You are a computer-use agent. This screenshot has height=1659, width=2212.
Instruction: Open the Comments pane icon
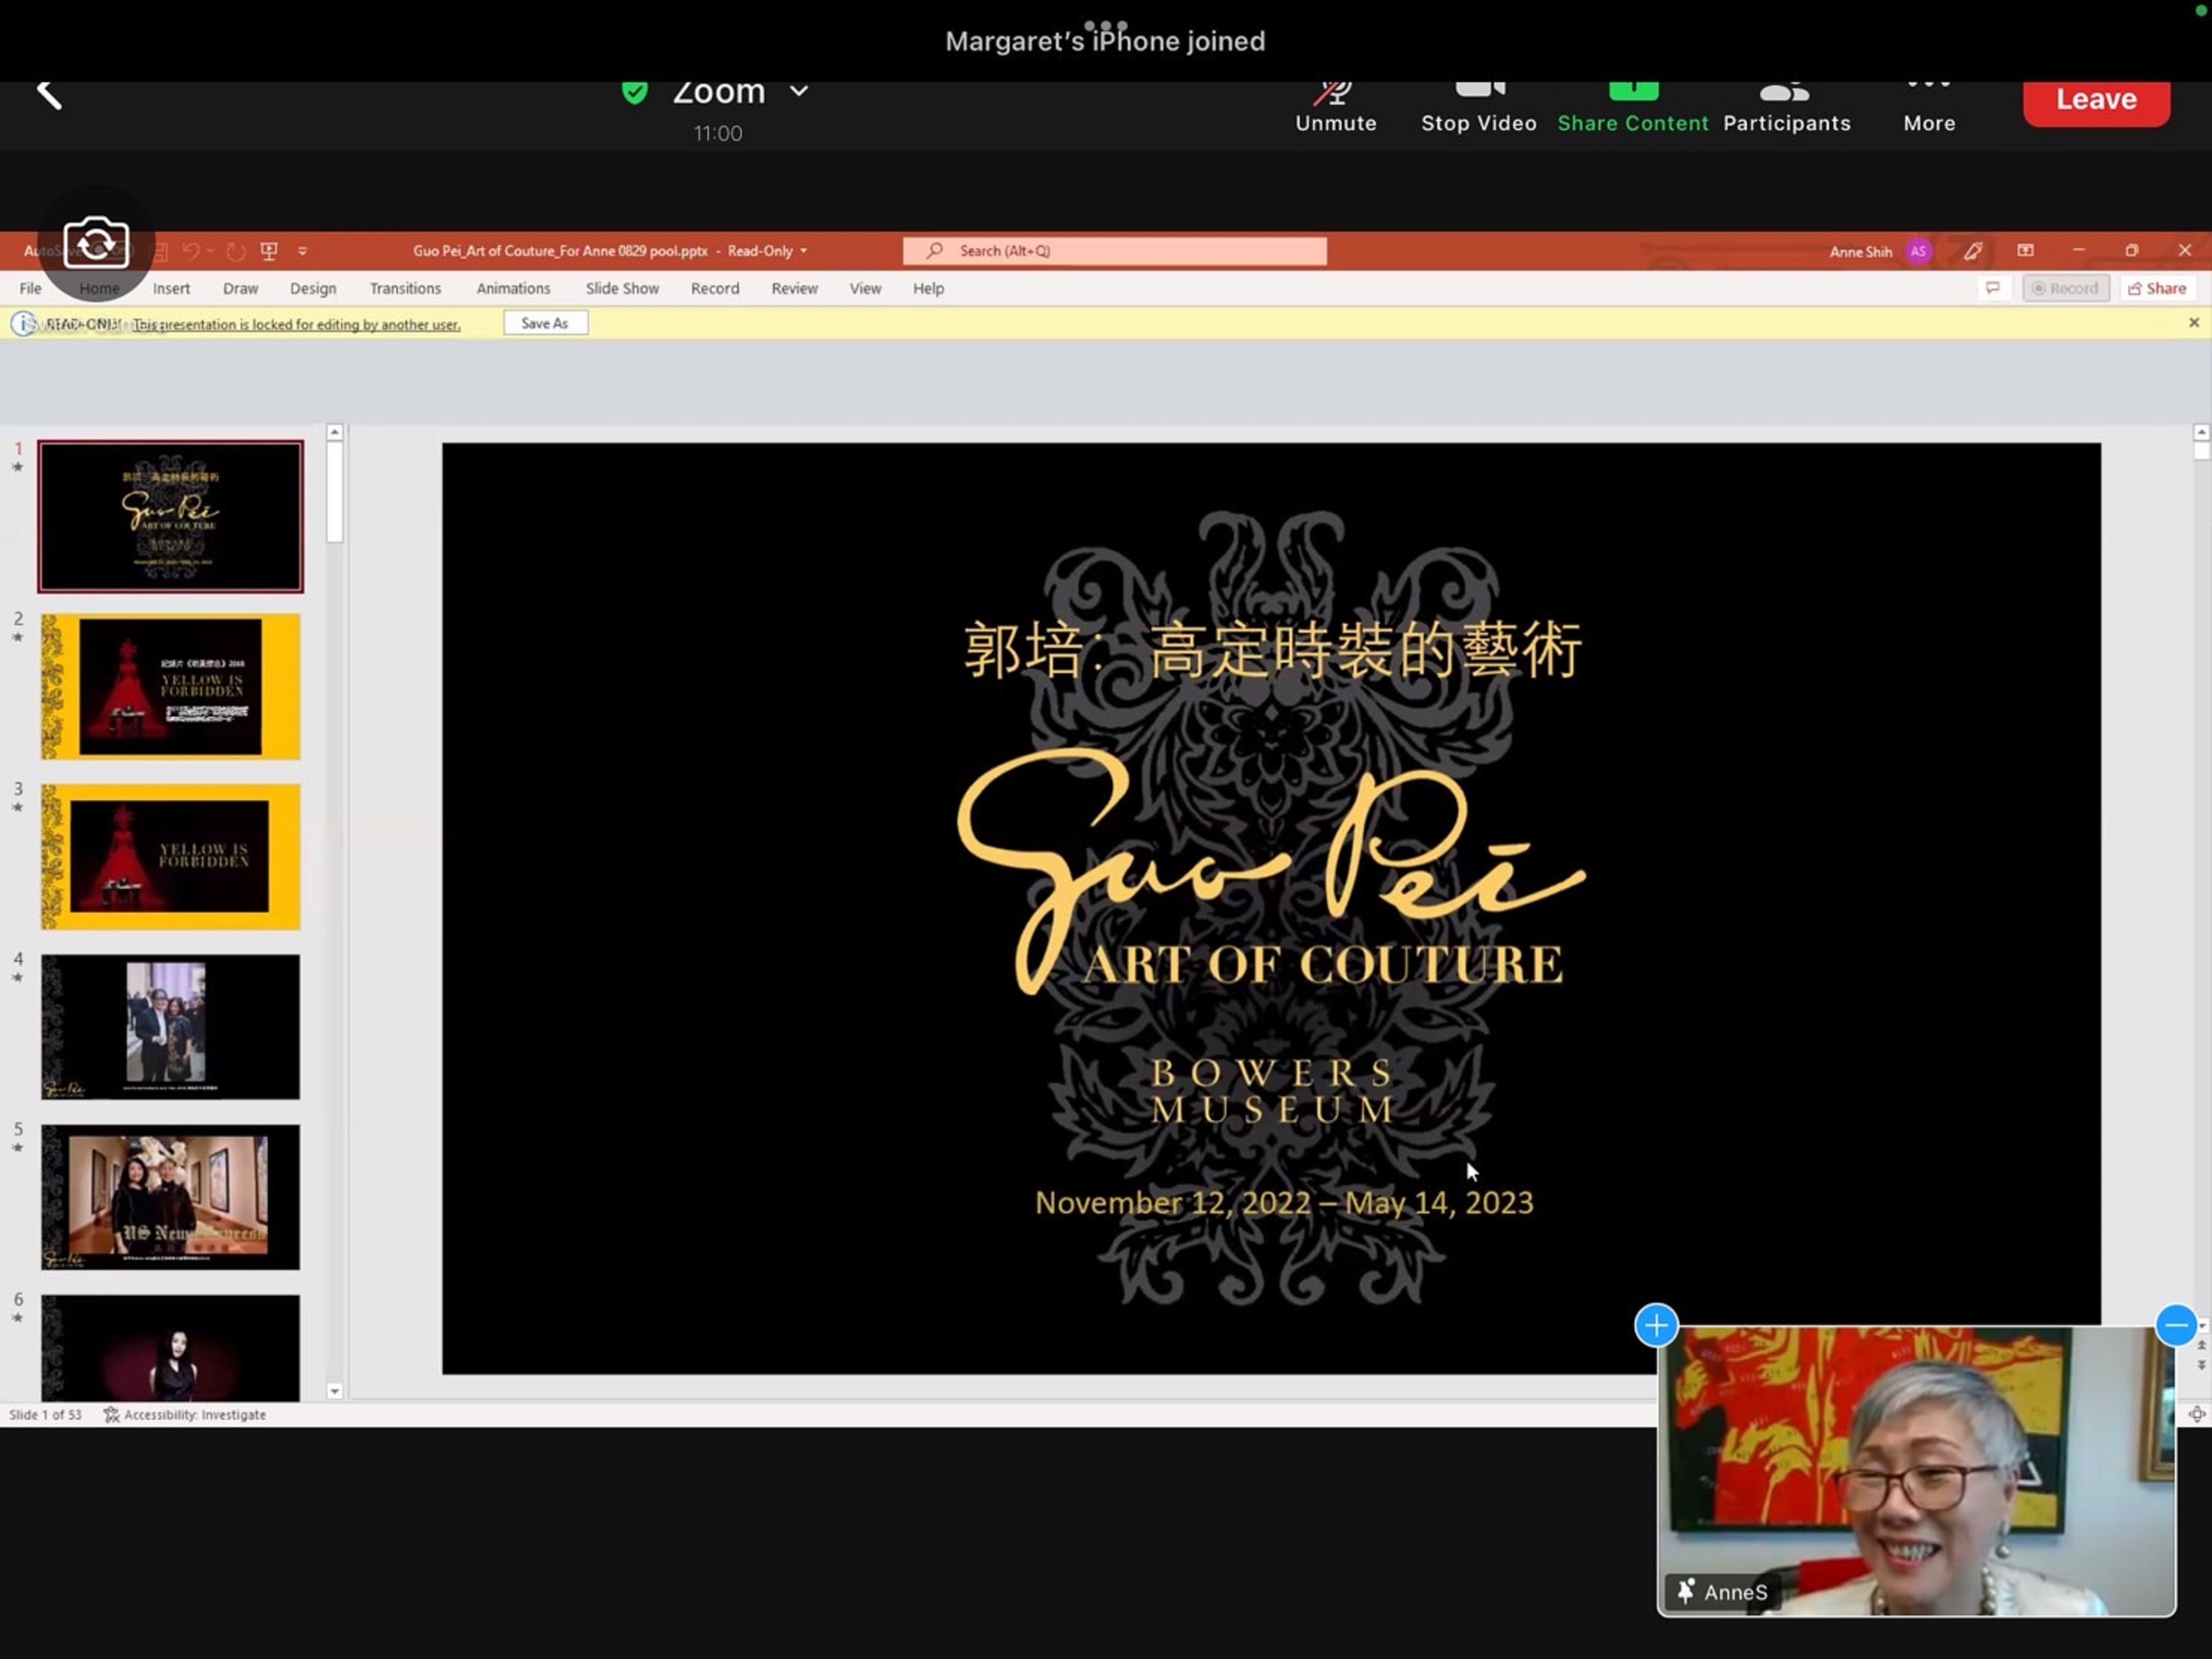click(x=1992, y=288)
